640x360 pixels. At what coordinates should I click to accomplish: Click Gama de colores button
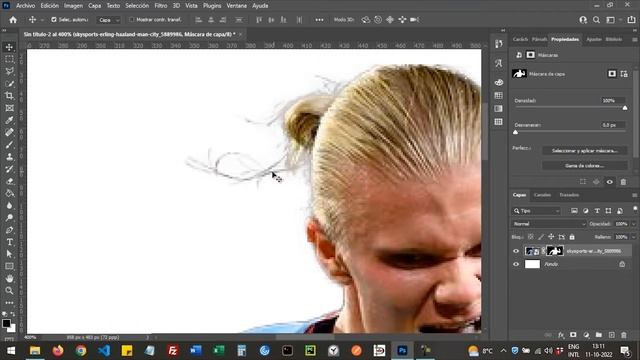(x=584, y=166)
